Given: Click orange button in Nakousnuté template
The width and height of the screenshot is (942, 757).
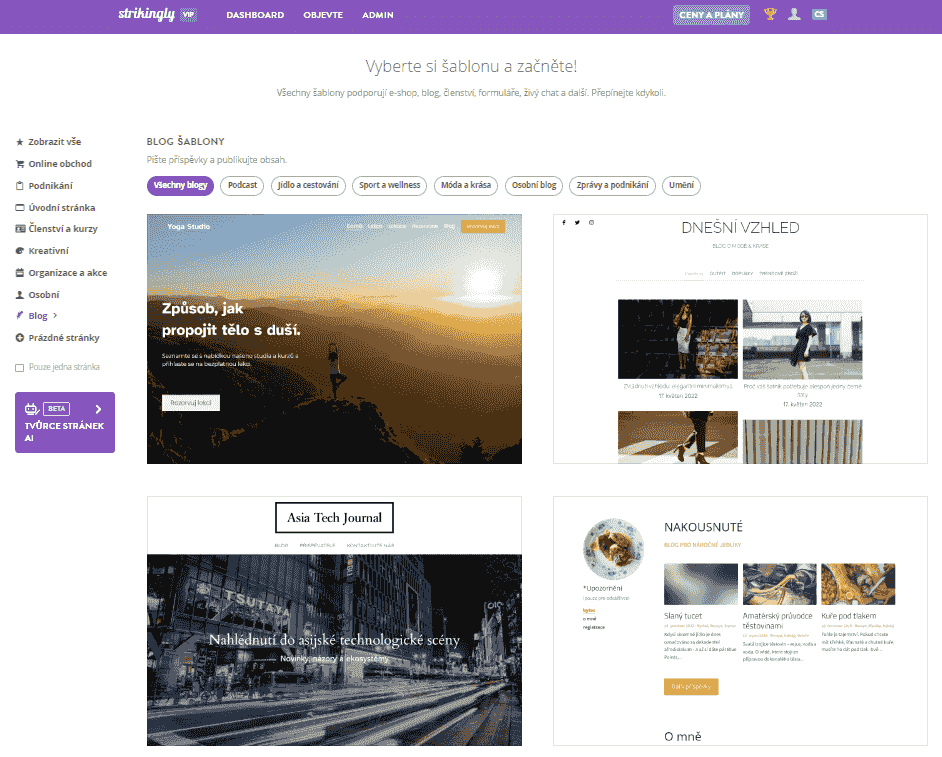Looking at the screenshot, I should 691,687.
